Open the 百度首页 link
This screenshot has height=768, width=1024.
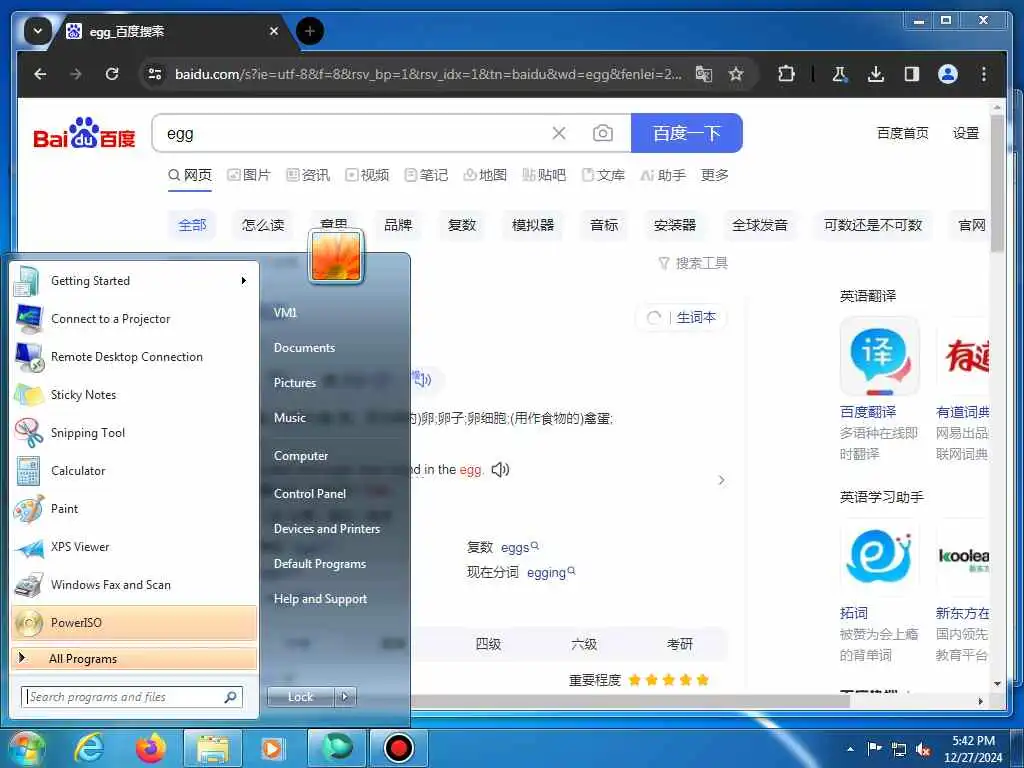(903, 133)
